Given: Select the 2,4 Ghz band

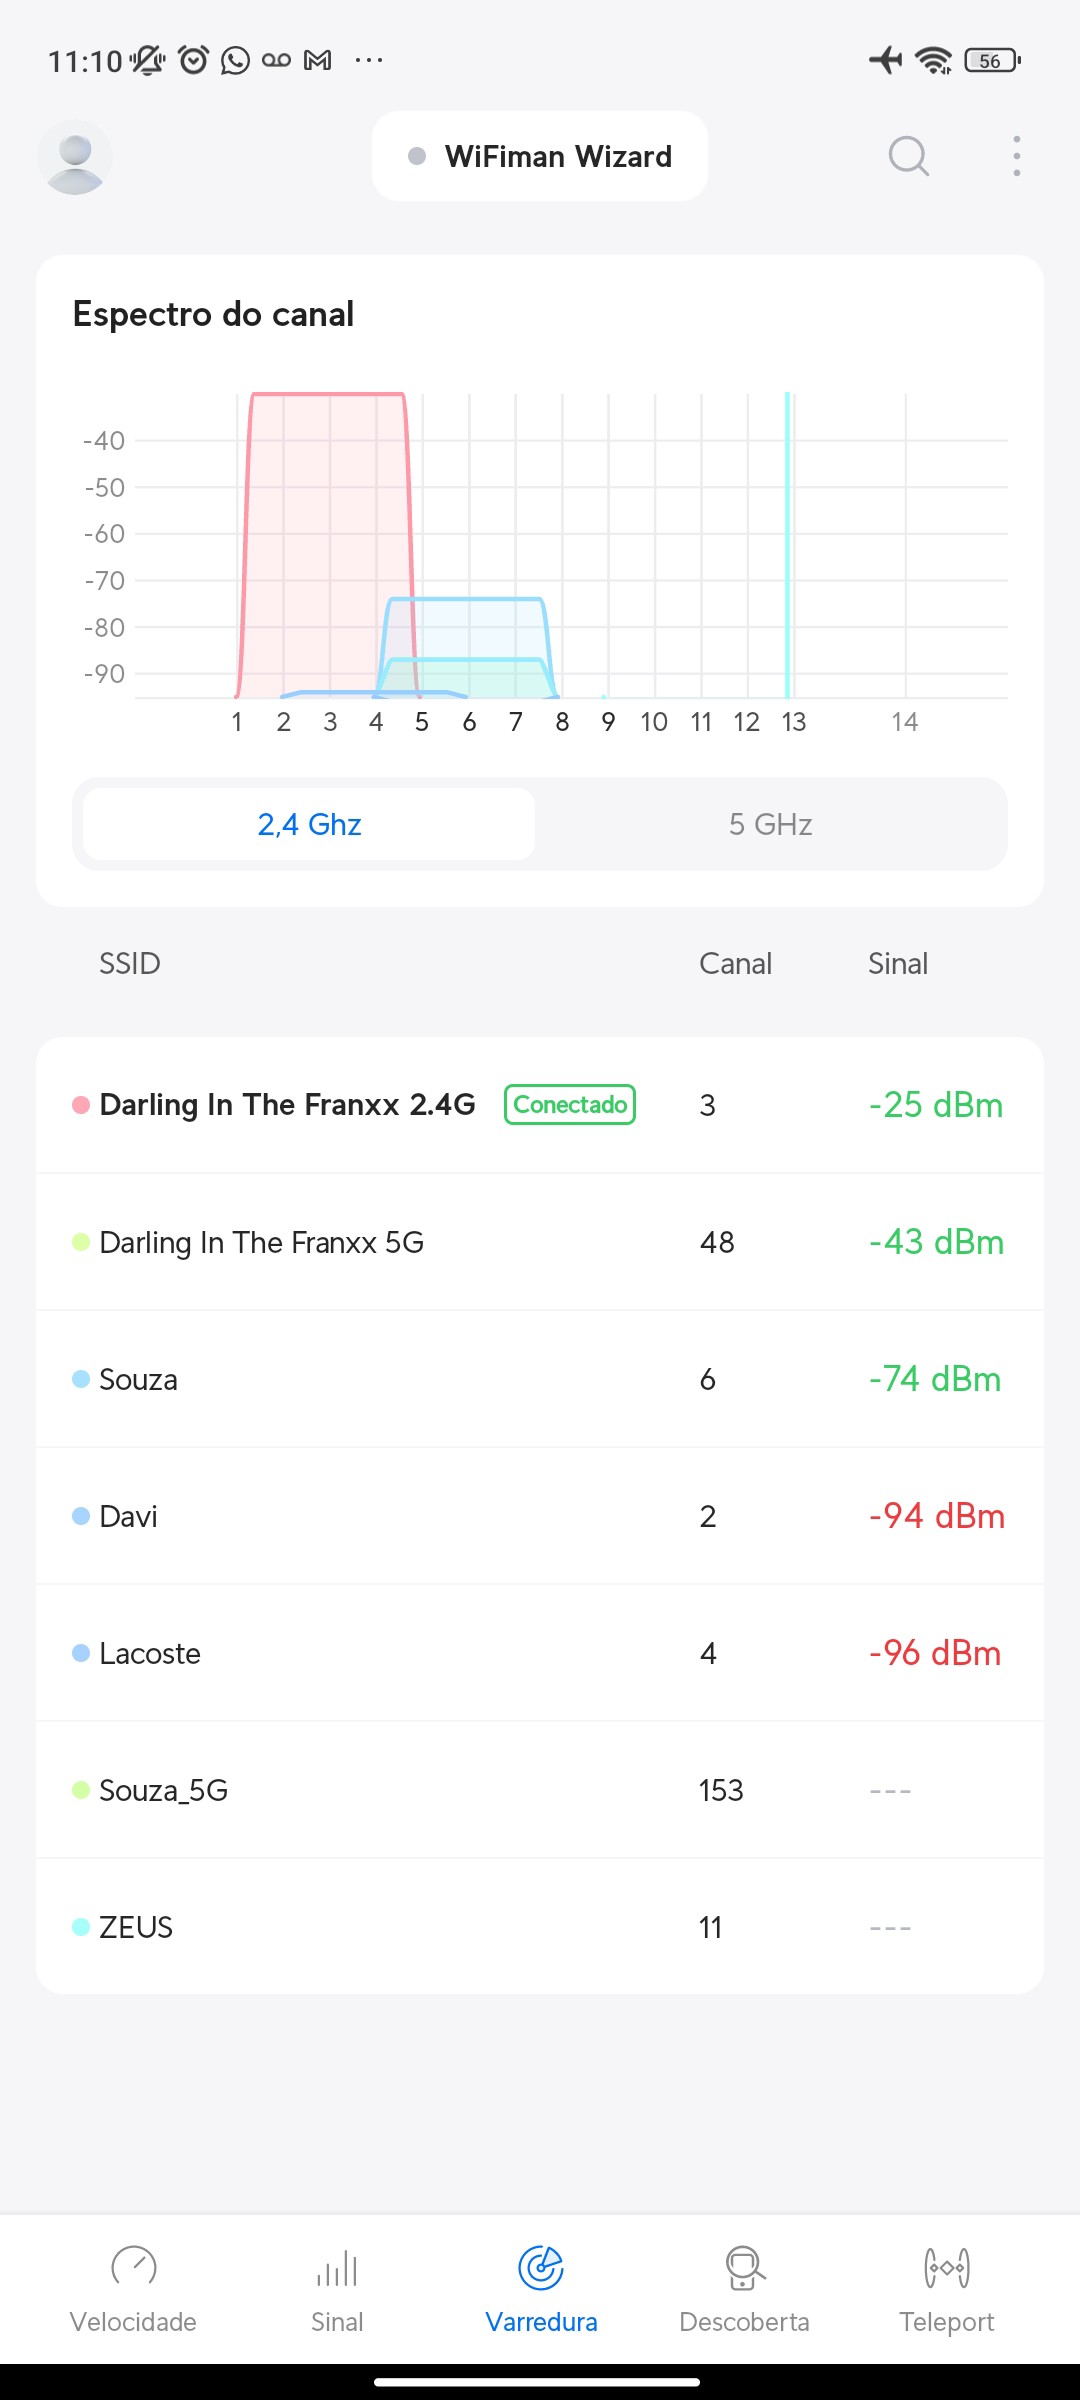Looking at the screenshot, I should tap(309, 824).
